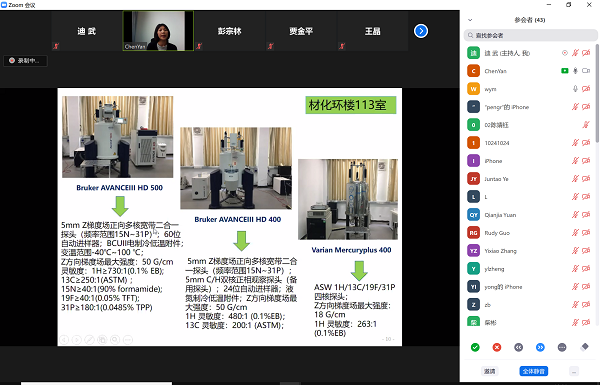600x385 pixels.
Task: Toggle wym's microphone icon in list
Action: (x=575, y=89)
